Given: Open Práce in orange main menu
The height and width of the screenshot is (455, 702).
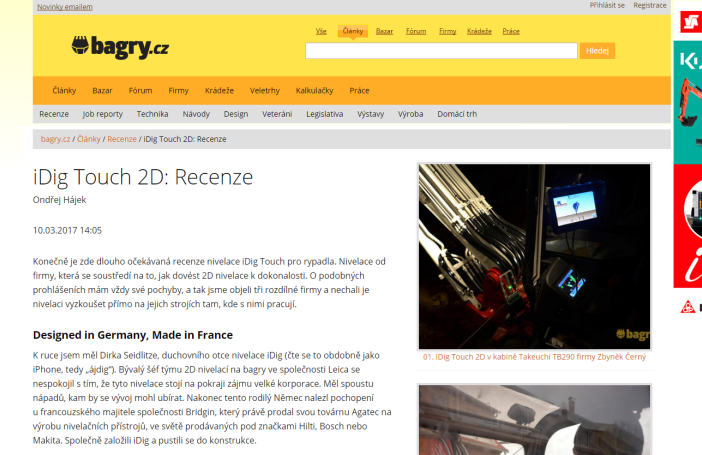Looking at the screenshot, I should (x=359, y=90).
